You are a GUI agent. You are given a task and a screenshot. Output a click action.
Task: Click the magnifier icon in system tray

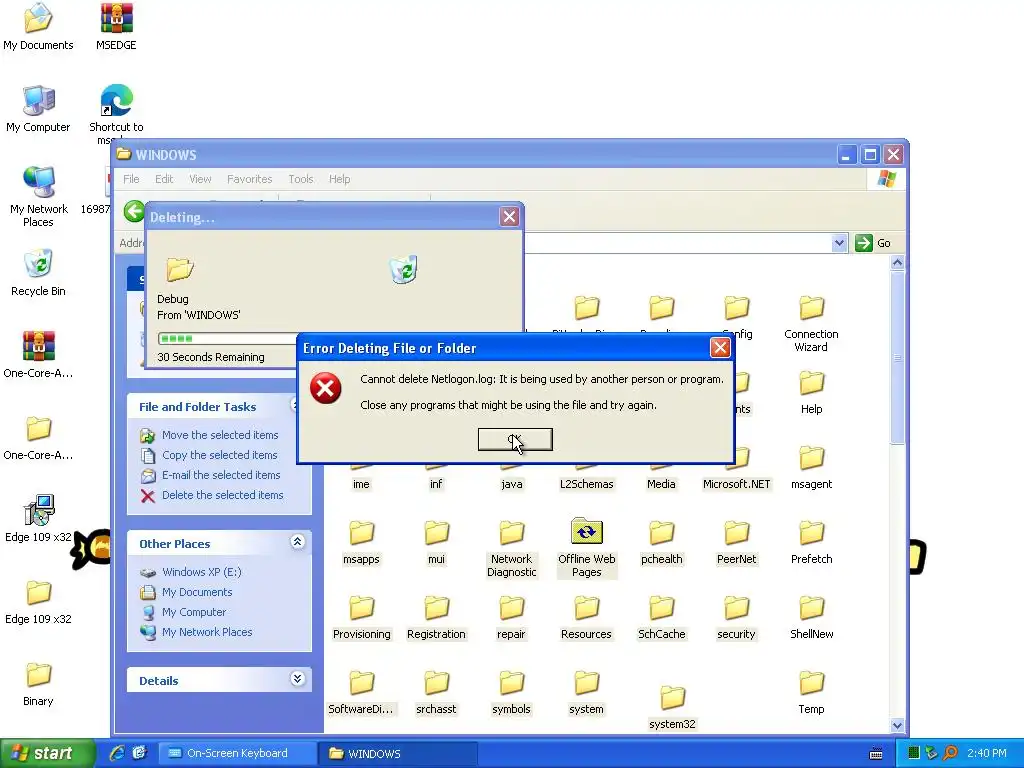[950, 753]
